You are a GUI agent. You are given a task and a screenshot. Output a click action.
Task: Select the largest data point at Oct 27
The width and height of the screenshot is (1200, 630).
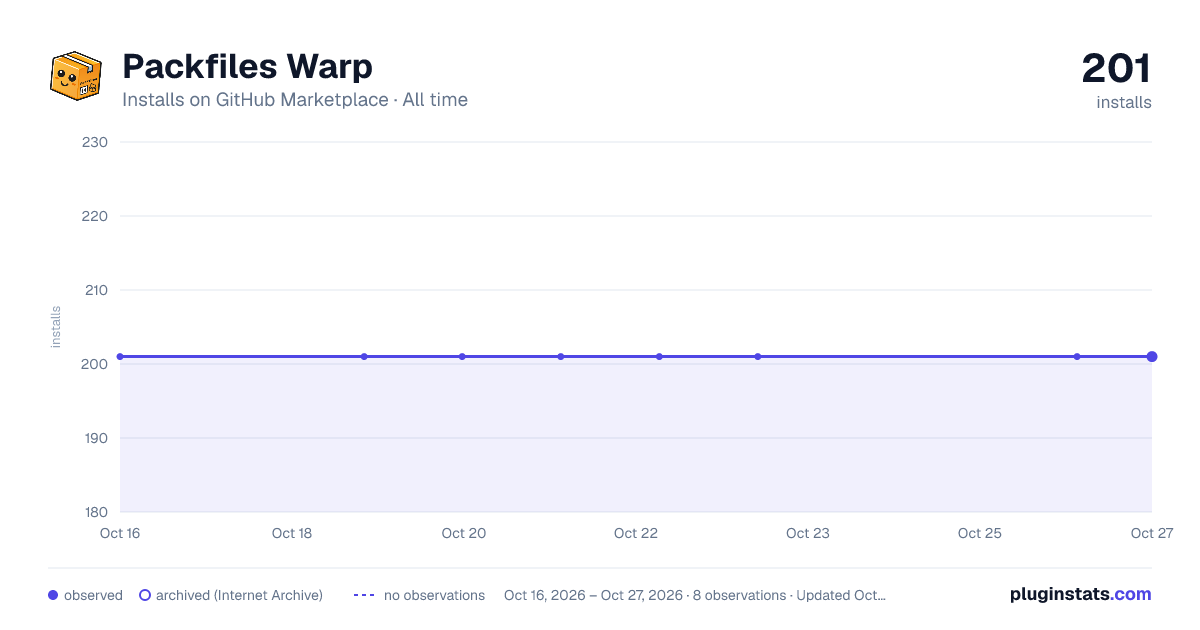[1152, 356]
